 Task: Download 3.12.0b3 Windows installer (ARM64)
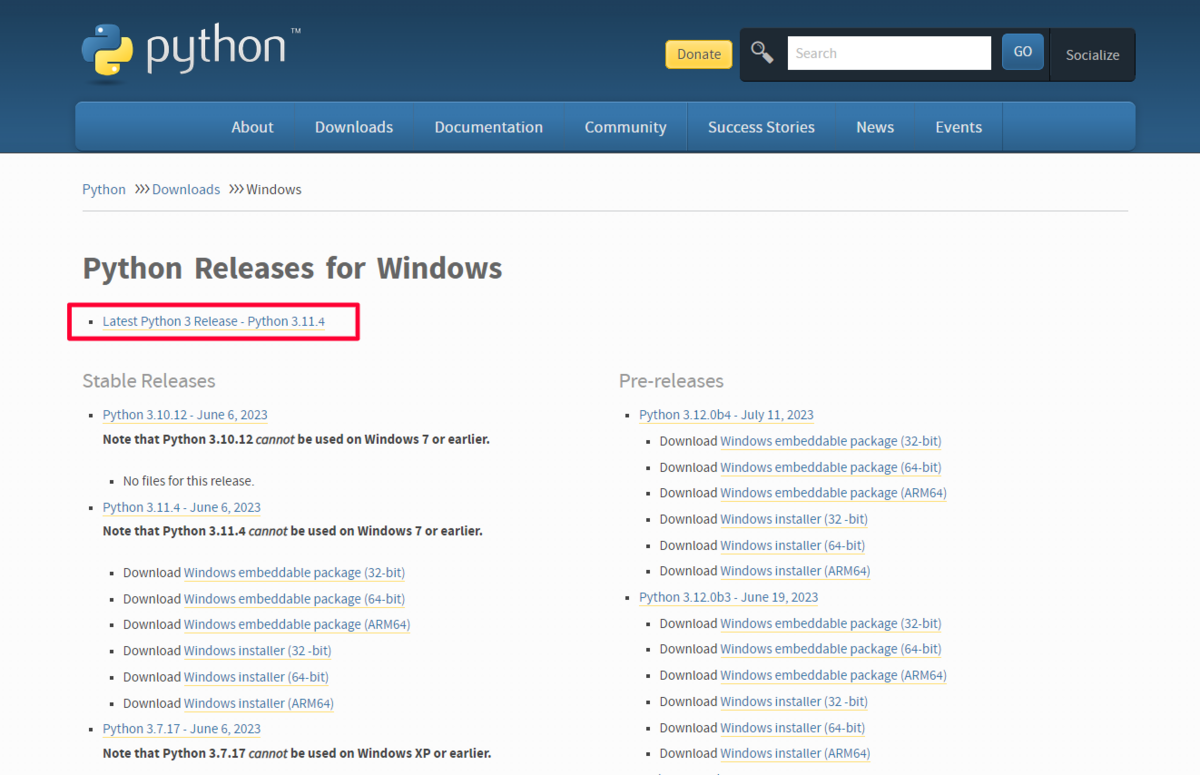coord(795,753)
